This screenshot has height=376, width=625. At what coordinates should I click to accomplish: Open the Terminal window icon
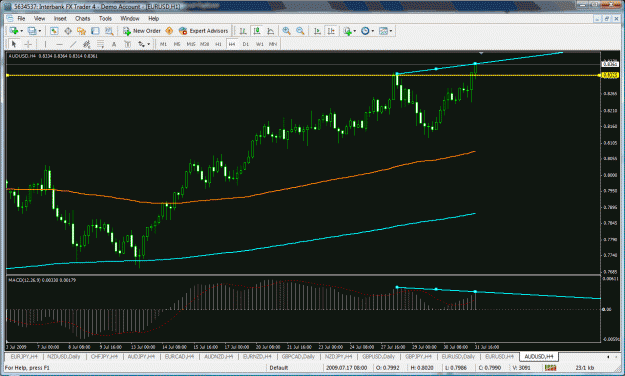[95, 31]
